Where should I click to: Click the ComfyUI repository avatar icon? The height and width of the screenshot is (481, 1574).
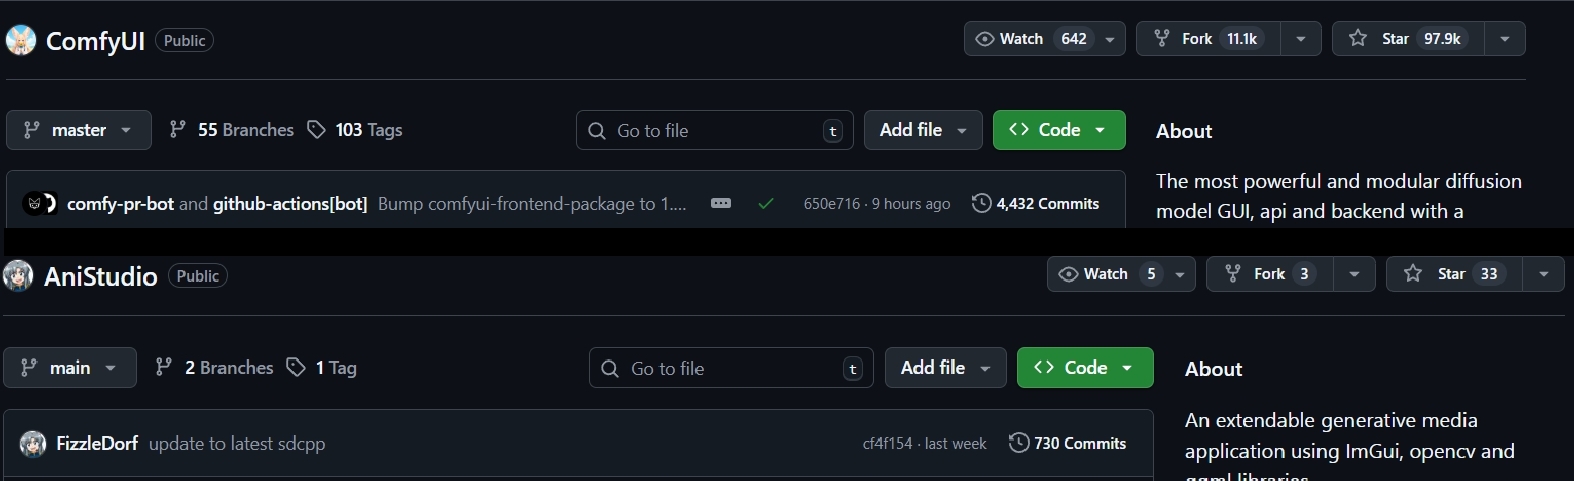point(21,40)
